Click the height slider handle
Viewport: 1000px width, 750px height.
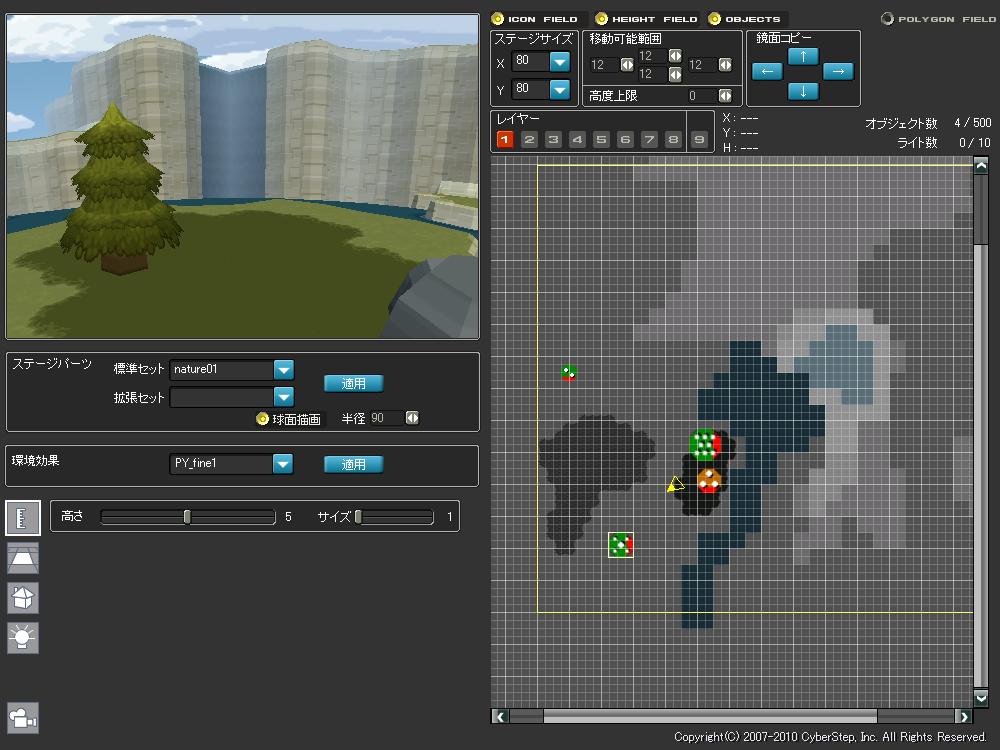click(187, 517)
